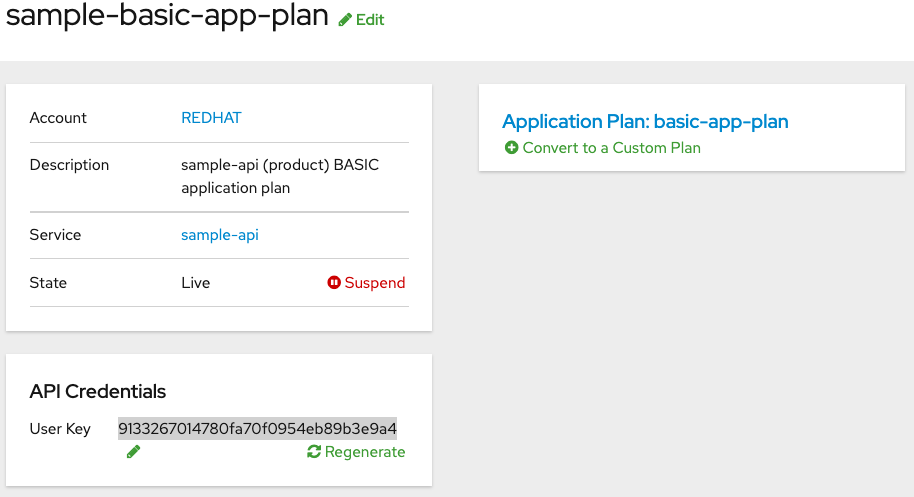
Task: Click Convert to a Custom Plan text
Action: click(611, 148)
